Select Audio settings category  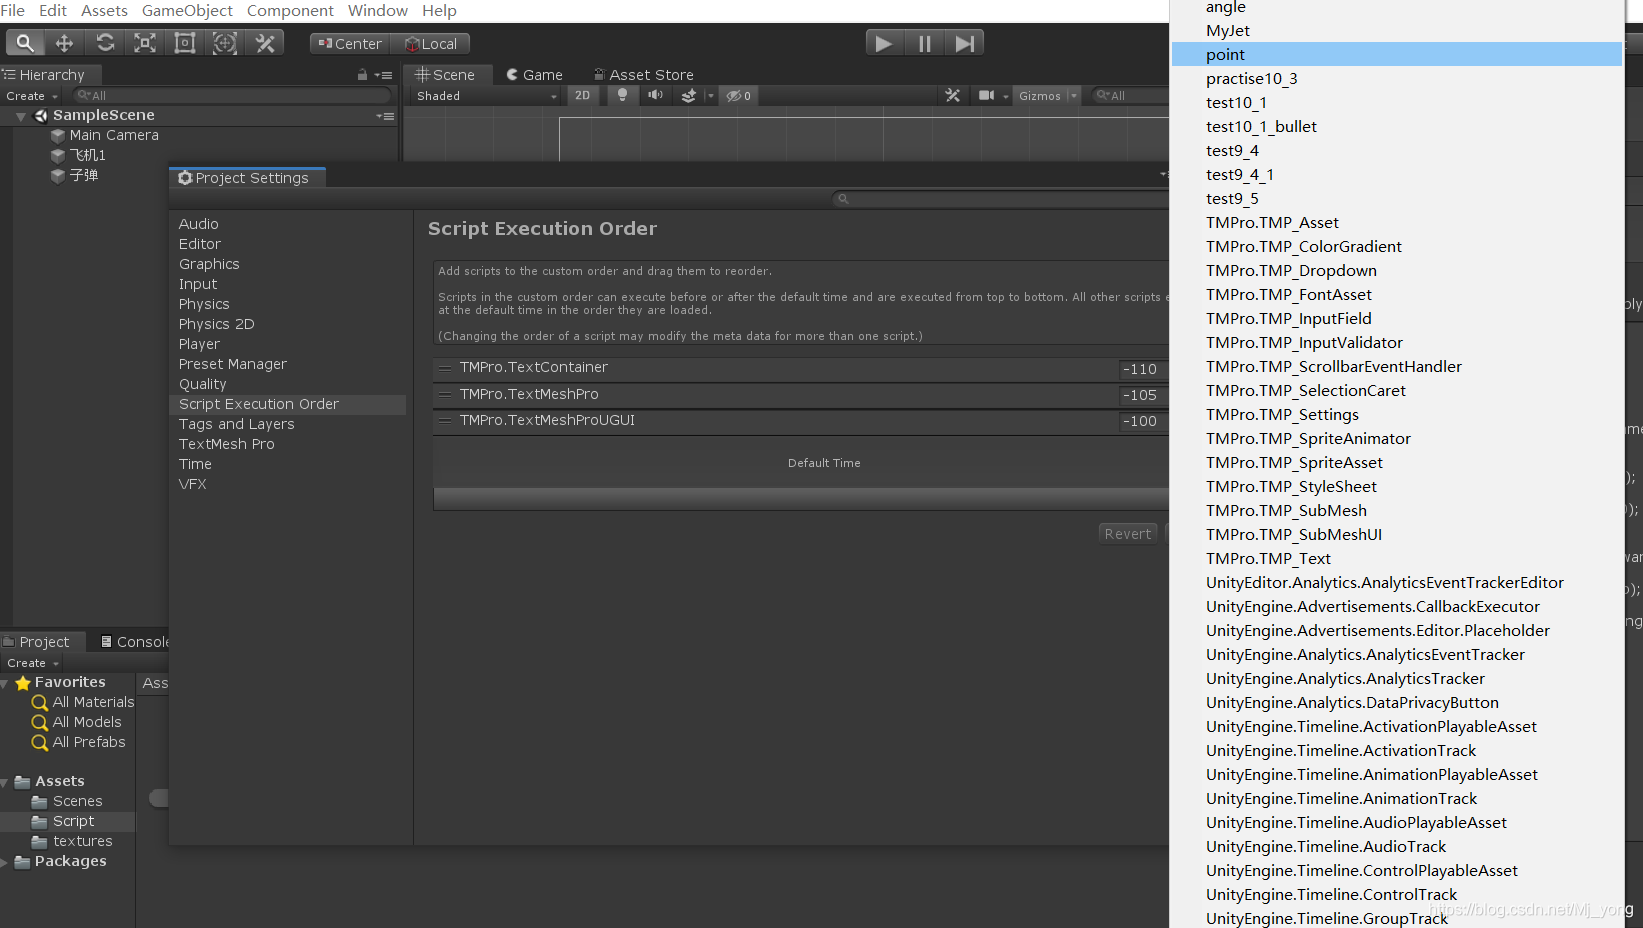[x=199, y=224]
